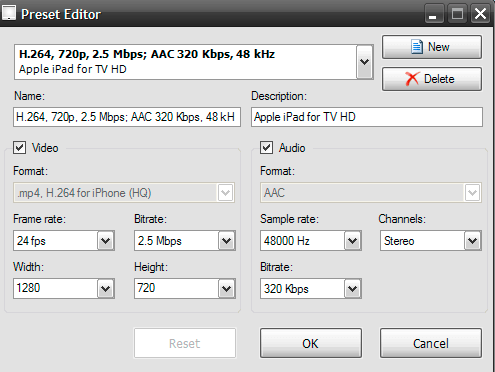Click in the Name input field
Image resolution: width=495 pixels, height=372 pixels.
(127, 117)
